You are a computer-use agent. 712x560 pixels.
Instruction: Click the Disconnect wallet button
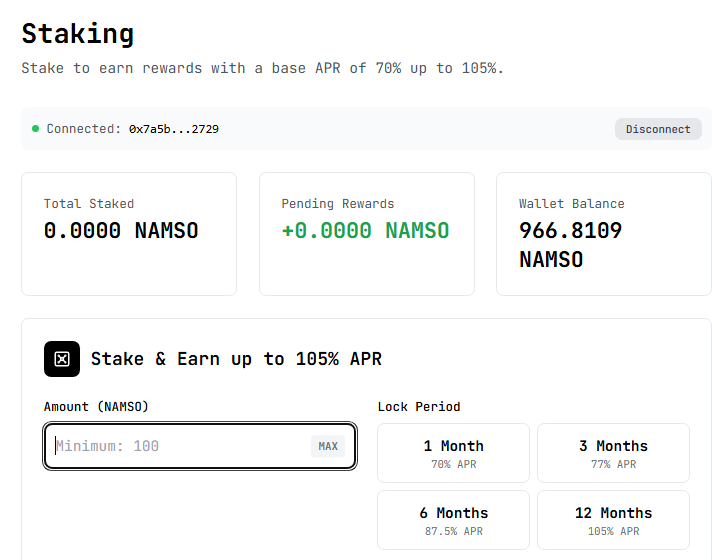coord(658,129)
